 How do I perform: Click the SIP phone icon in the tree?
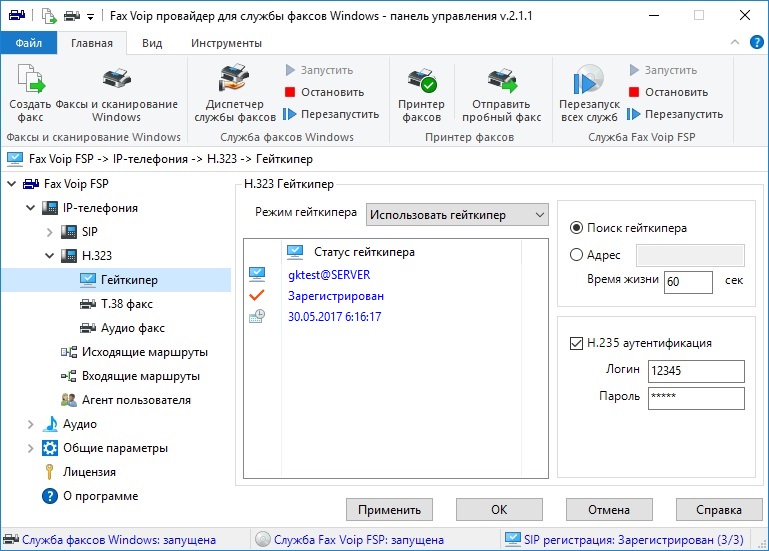tap(69, 232)
